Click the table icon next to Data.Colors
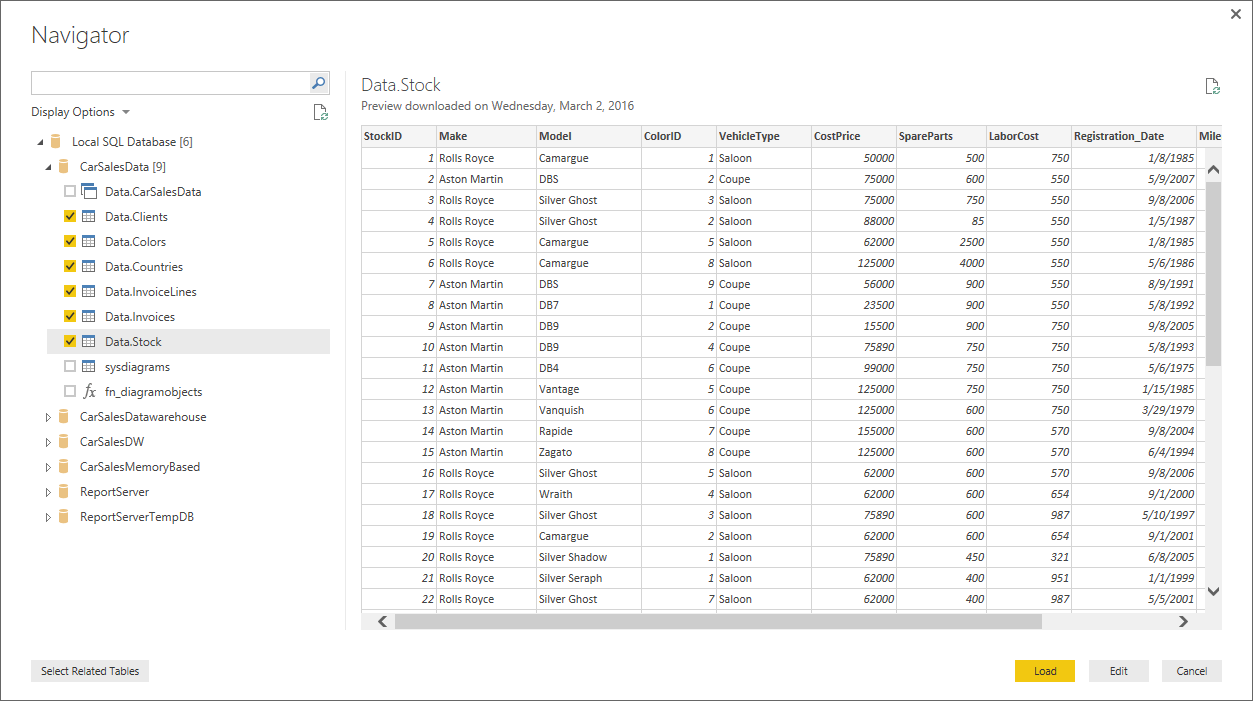 coord(89,242)
